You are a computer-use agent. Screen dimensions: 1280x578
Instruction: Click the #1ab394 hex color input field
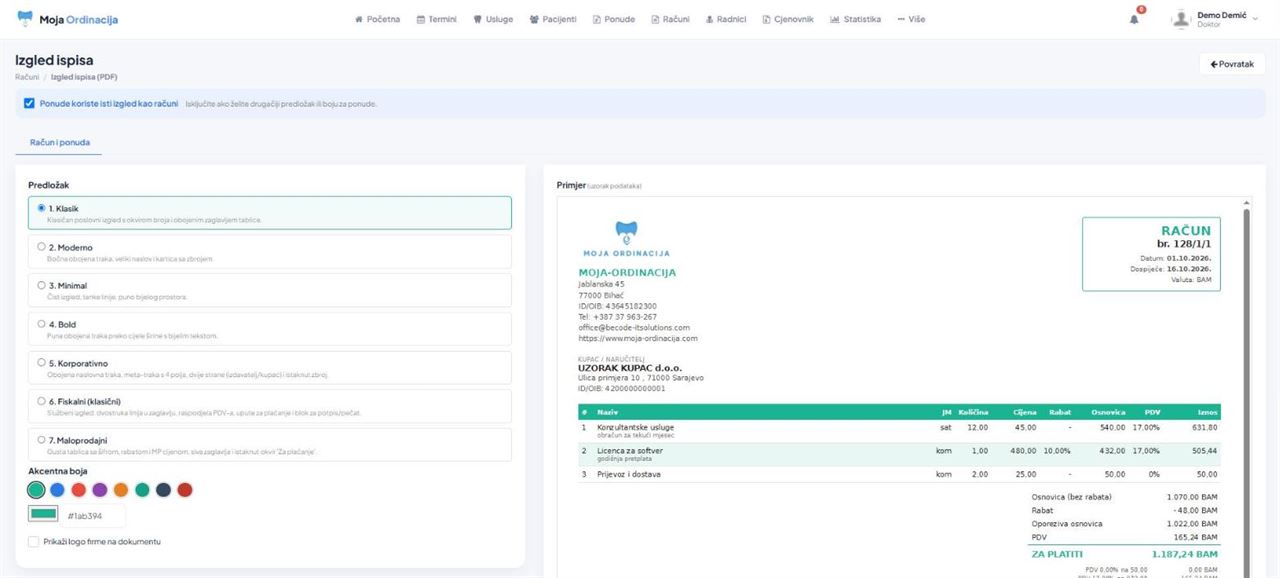93,515
